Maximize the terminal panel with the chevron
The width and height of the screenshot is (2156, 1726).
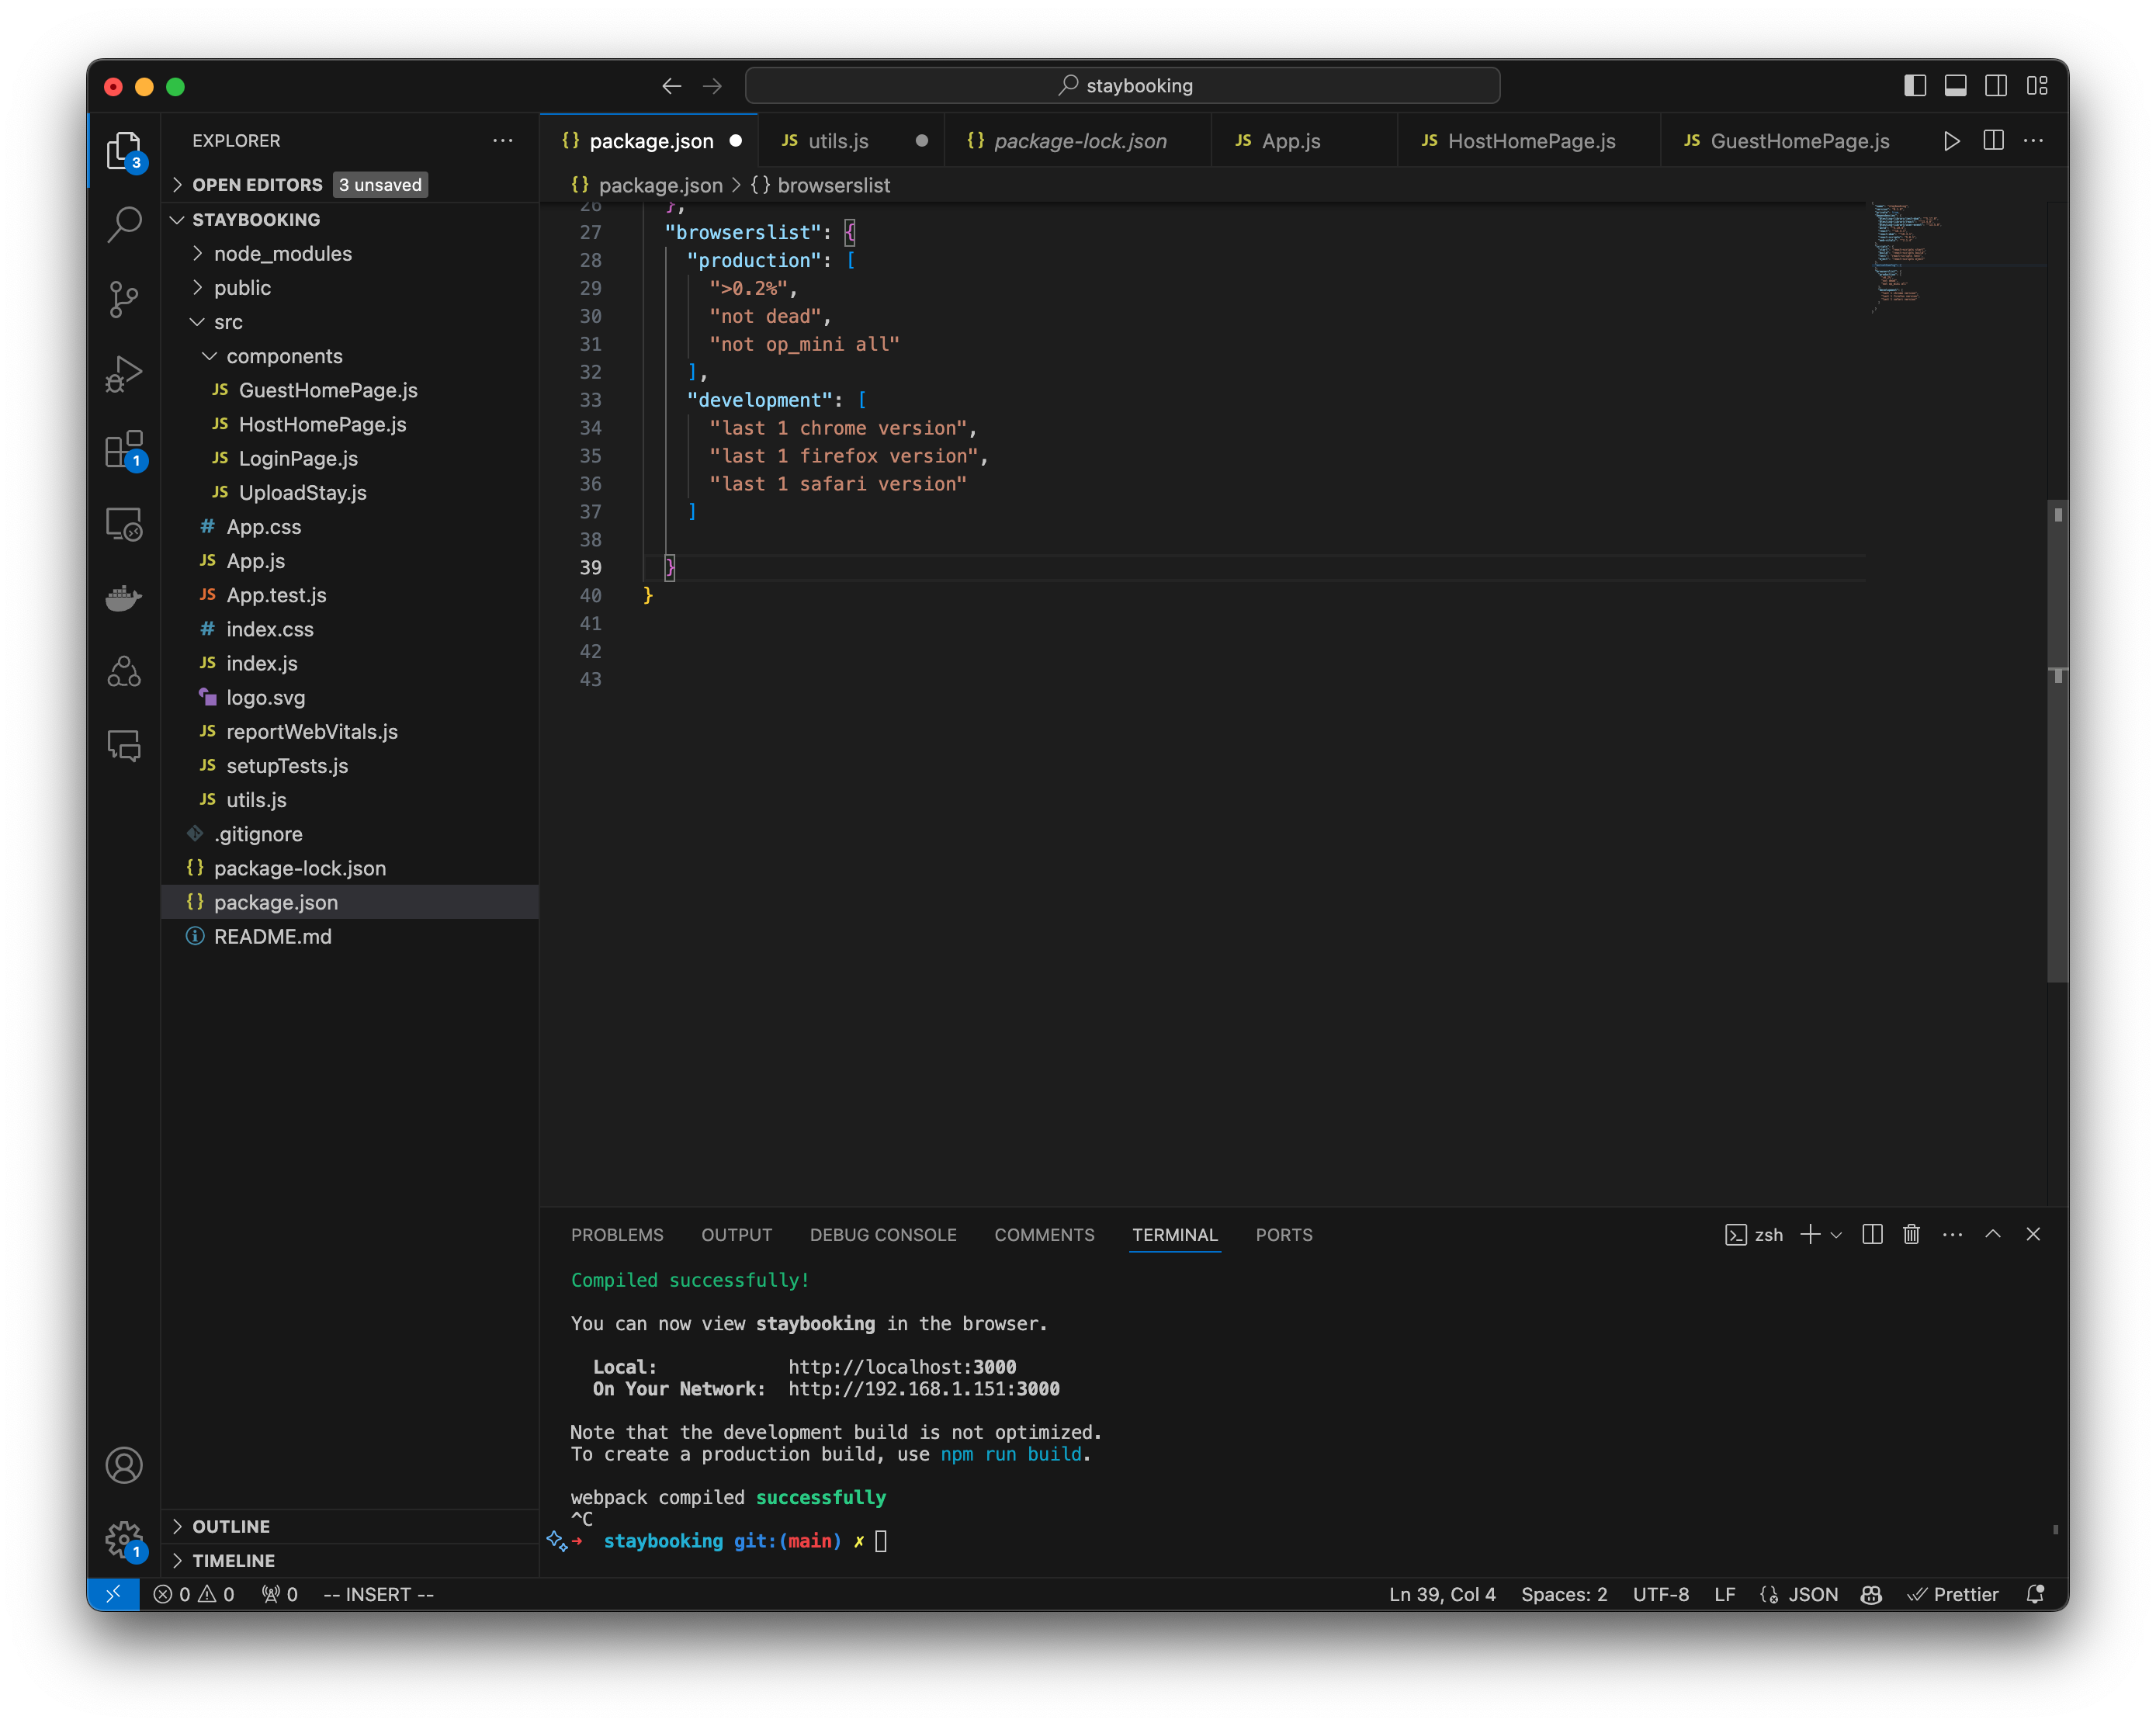click(x=1993, y=1234)
